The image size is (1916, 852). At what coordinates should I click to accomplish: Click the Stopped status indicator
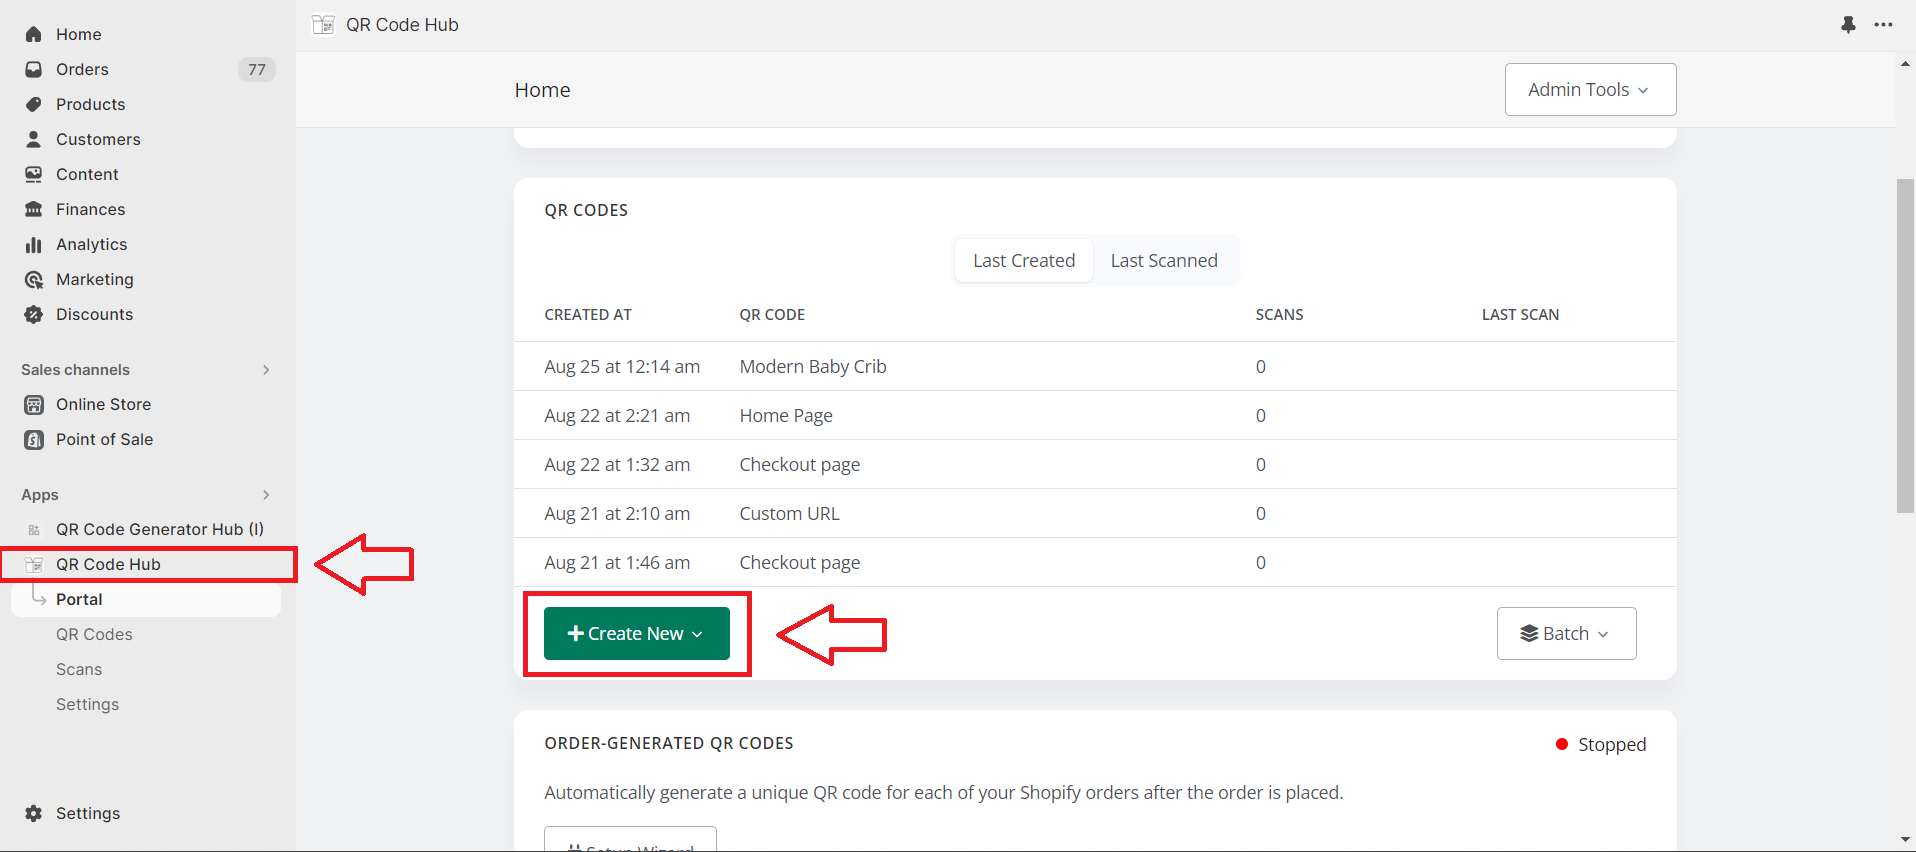(1601, 744)
